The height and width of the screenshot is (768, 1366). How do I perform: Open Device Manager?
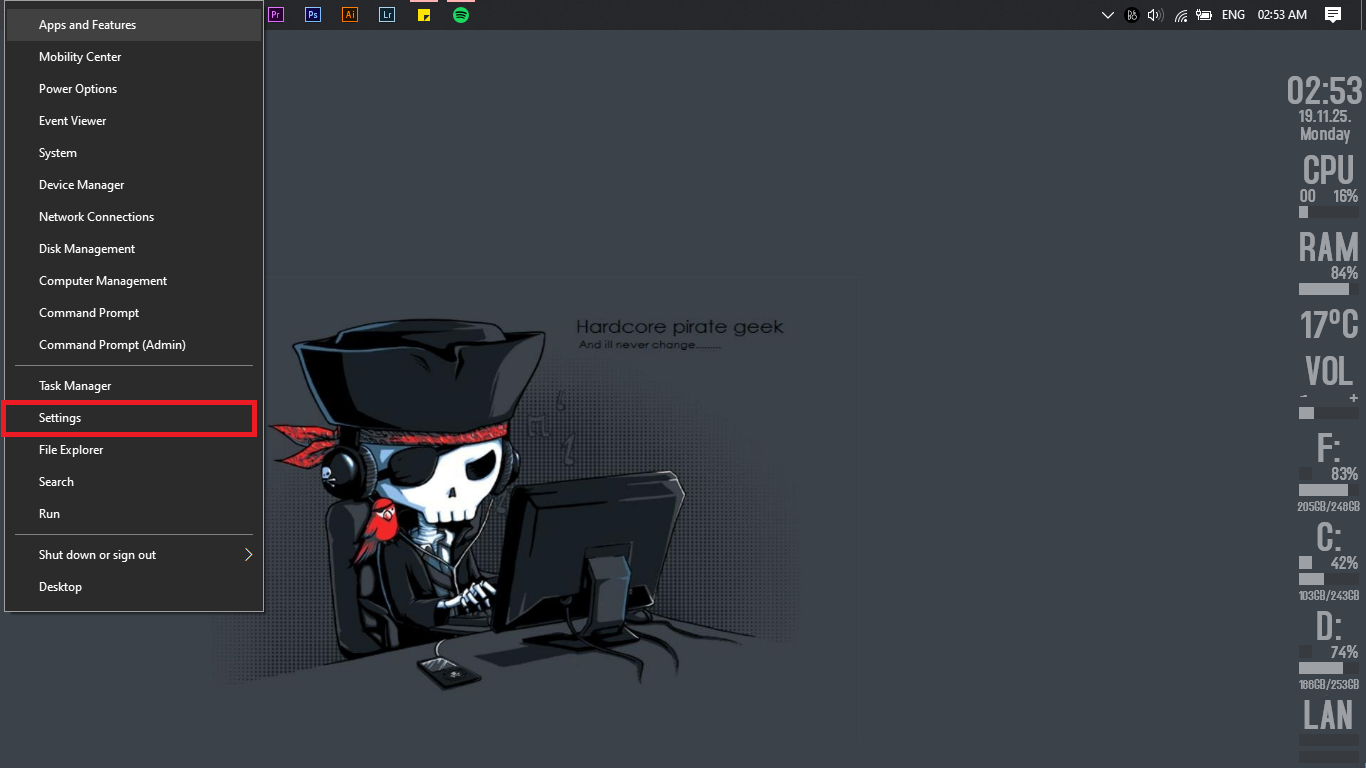(134, 185)
